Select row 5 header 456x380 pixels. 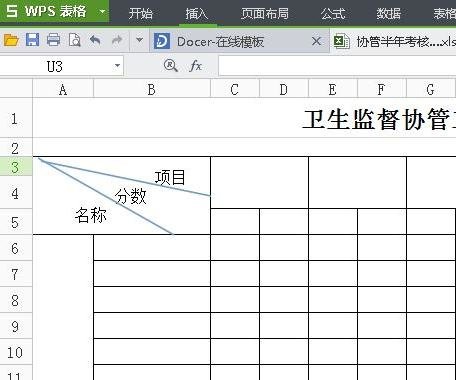(16, 222)
